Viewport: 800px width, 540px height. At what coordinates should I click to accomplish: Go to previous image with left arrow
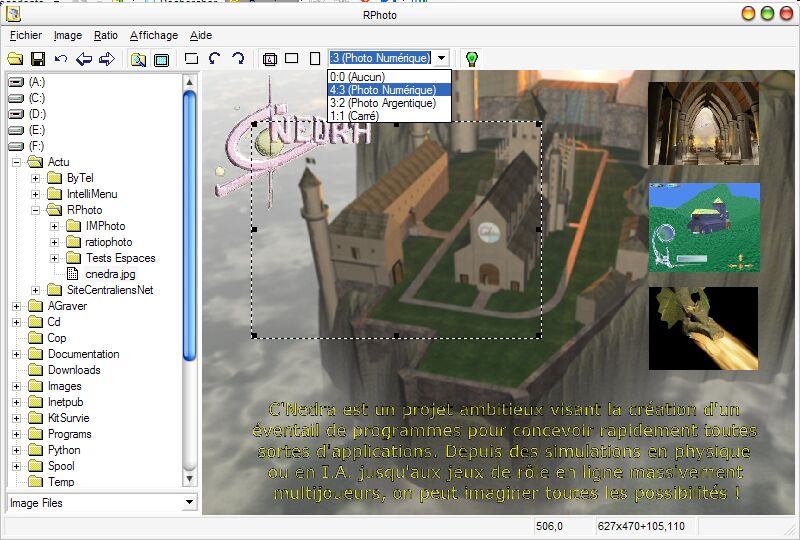[x=84, y=59]
